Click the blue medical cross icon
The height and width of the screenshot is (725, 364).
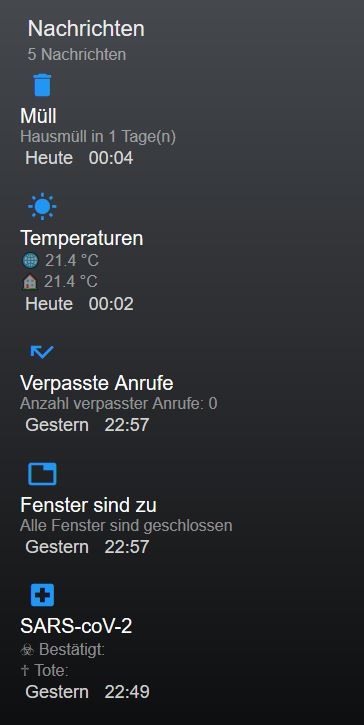(42, 595)
